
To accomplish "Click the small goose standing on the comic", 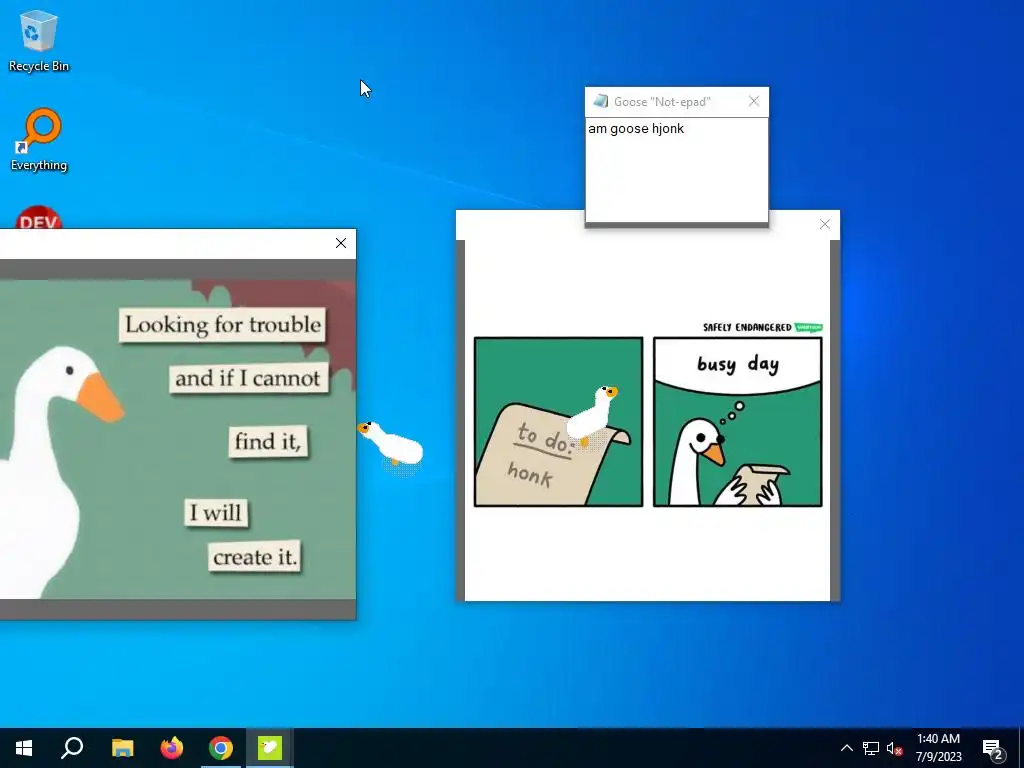I will point(593,415).
